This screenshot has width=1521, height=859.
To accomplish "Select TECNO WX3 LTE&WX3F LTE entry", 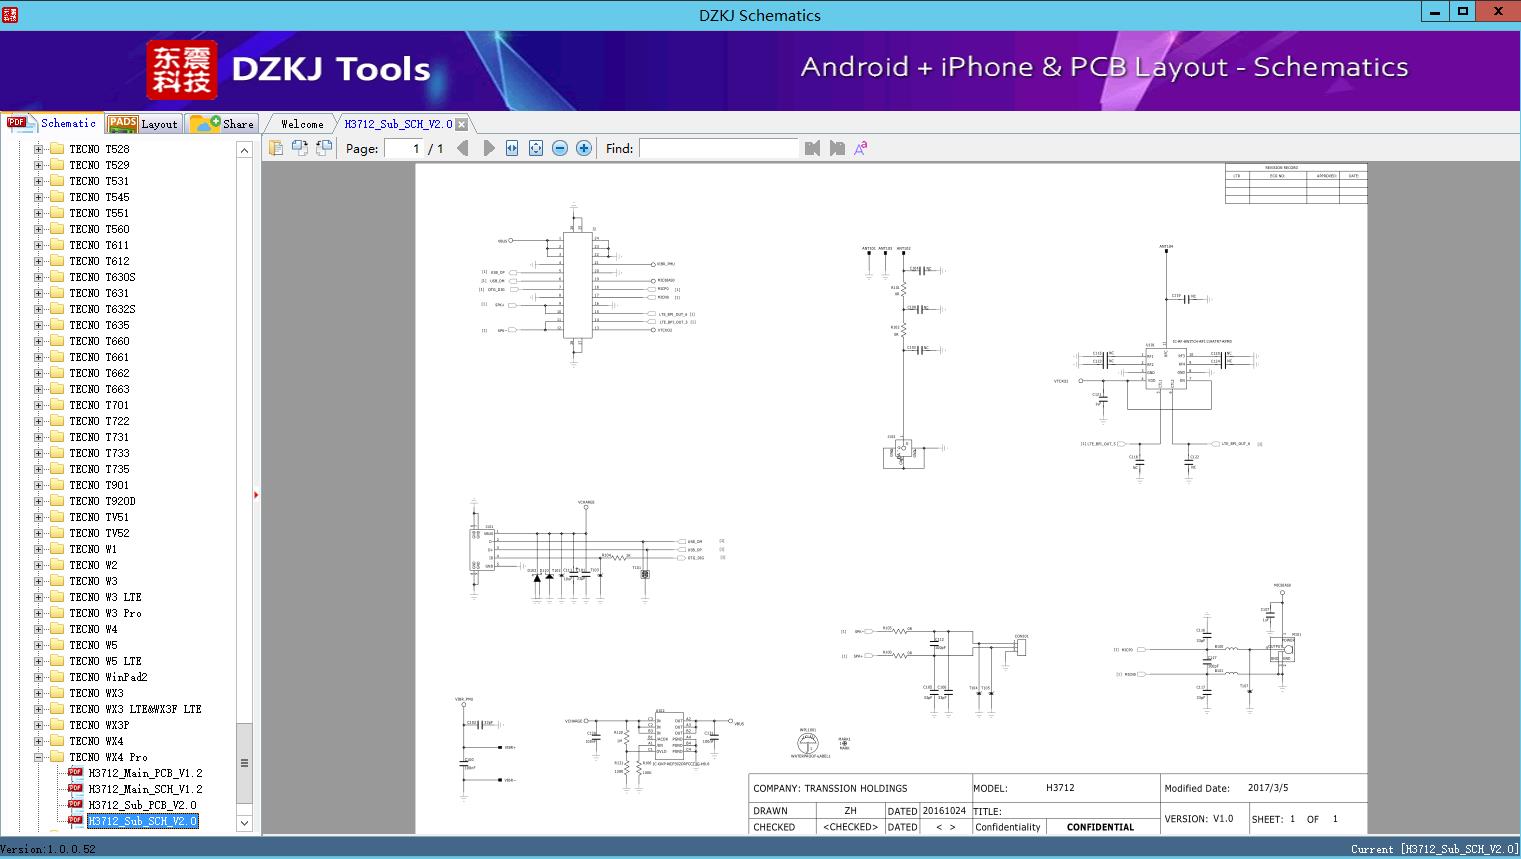I will (x=135, y=709).
